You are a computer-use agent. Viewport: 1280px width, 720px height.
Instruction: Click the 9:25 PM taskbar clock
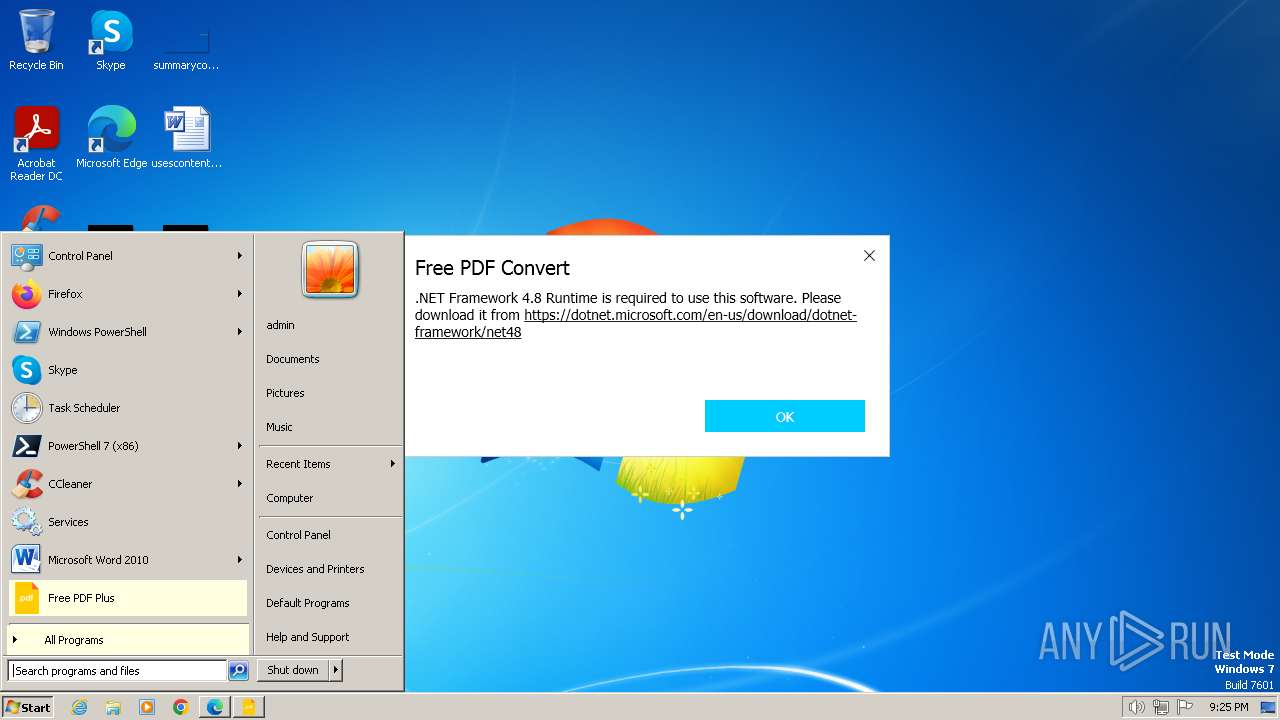(x=1228, y=707)
